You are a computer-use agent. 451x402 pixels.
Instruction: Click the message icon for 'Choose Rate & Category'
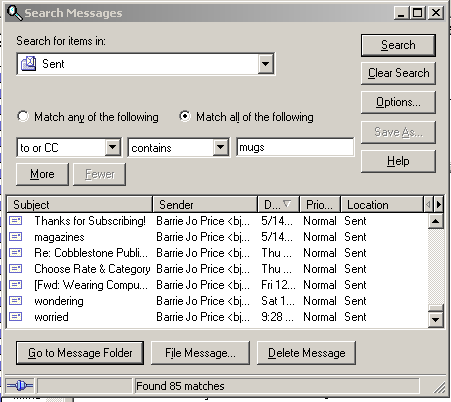pyautogui.click(x=16, y=269)
